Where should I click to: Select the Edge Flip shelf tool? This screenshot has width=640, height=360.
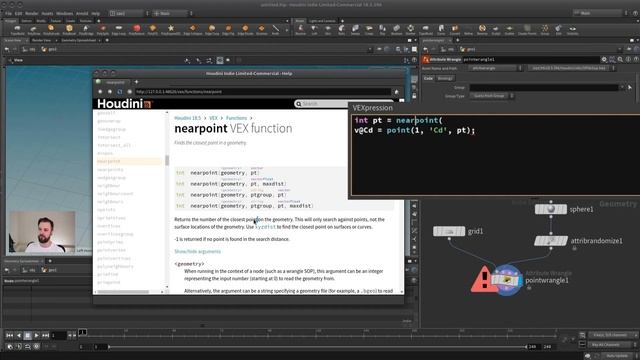(228, 29)
